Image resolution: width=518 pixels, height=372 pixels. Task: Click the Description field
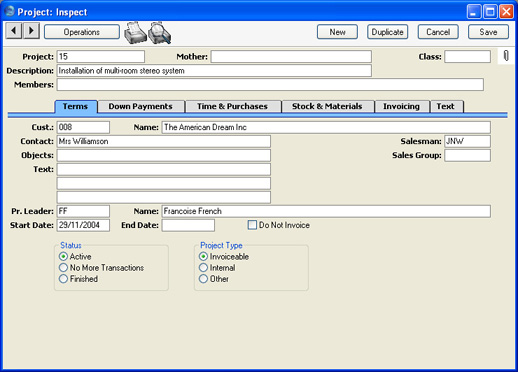(x=214, y=71)
